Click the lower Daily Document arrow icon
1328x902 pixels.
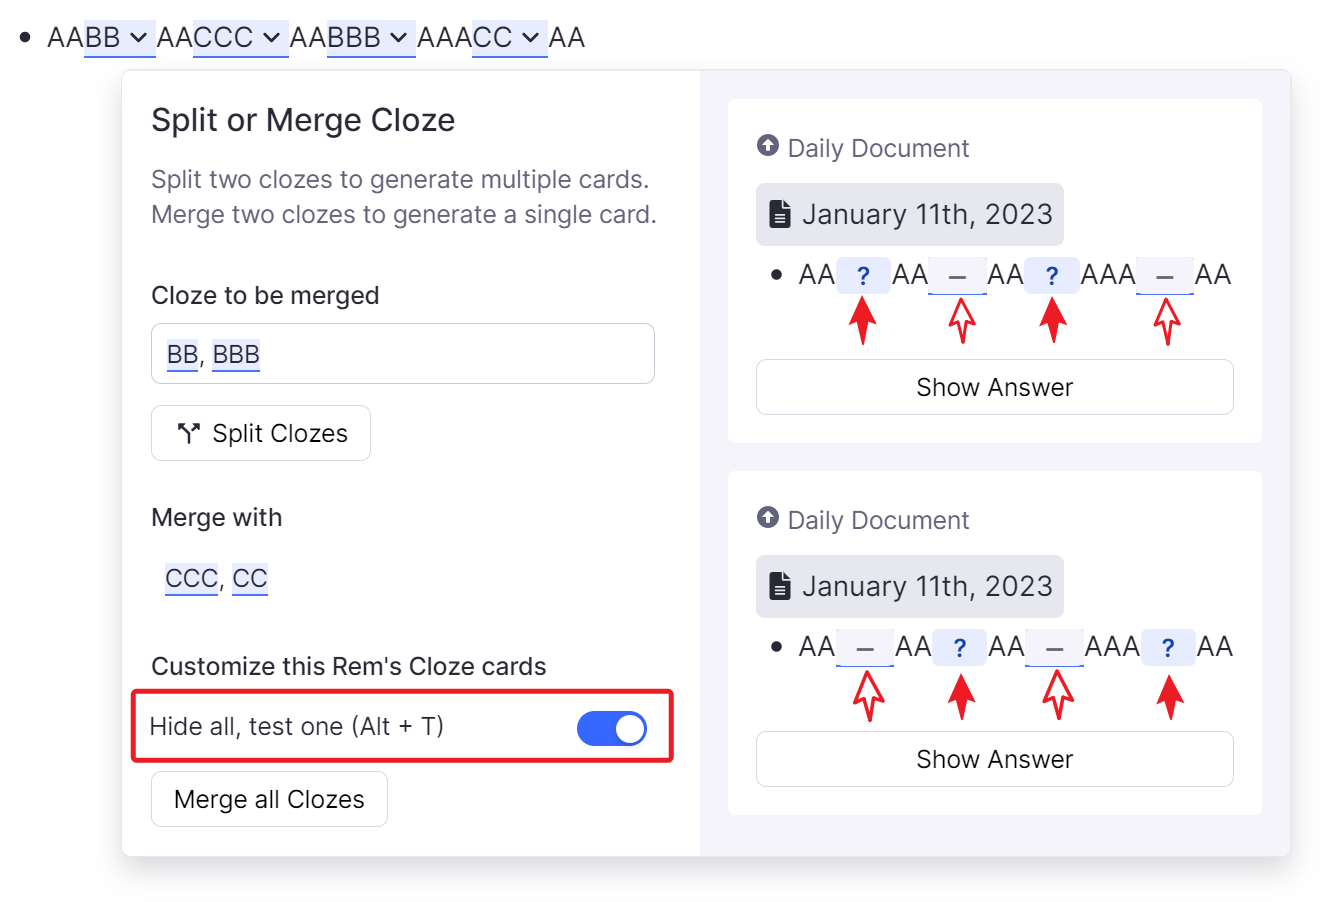[x=768, y=518]
